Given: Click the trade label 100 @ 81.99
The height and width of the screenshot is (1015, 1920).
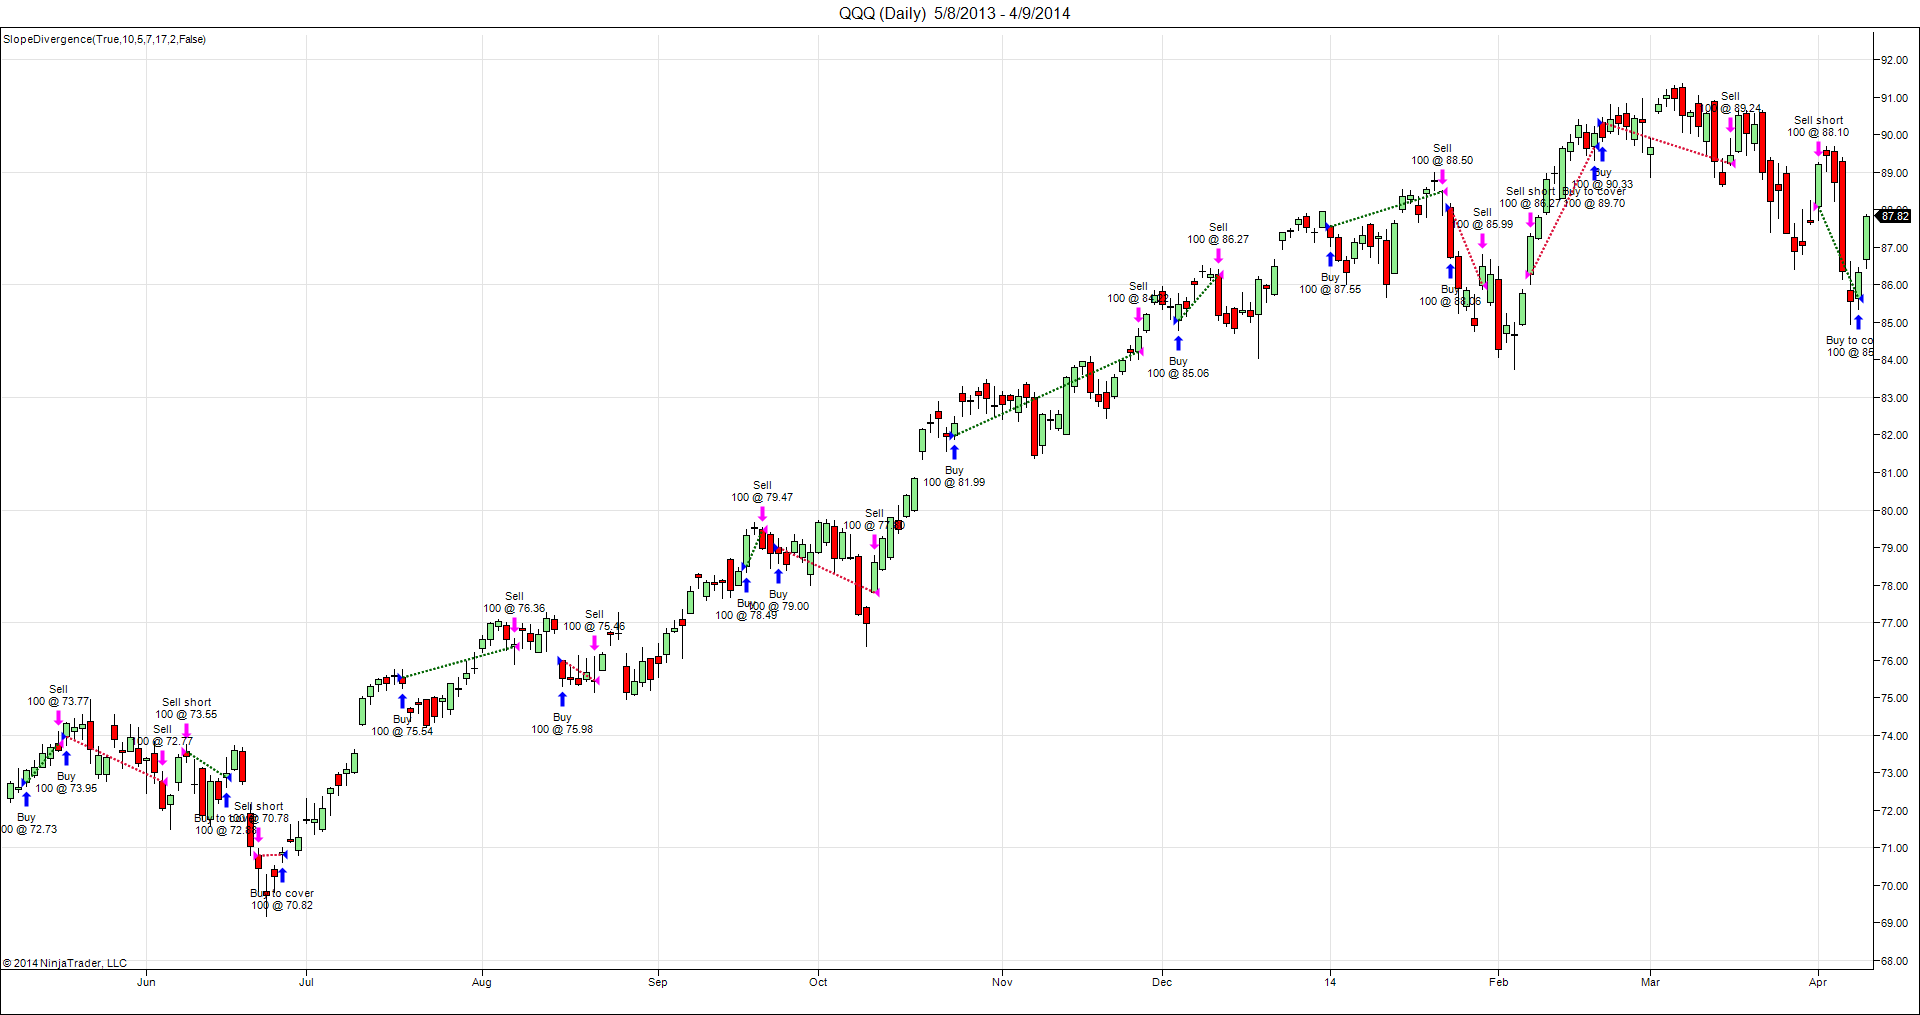Looking at the screenshot, I should pyautogui.click(x=954, y=483).
